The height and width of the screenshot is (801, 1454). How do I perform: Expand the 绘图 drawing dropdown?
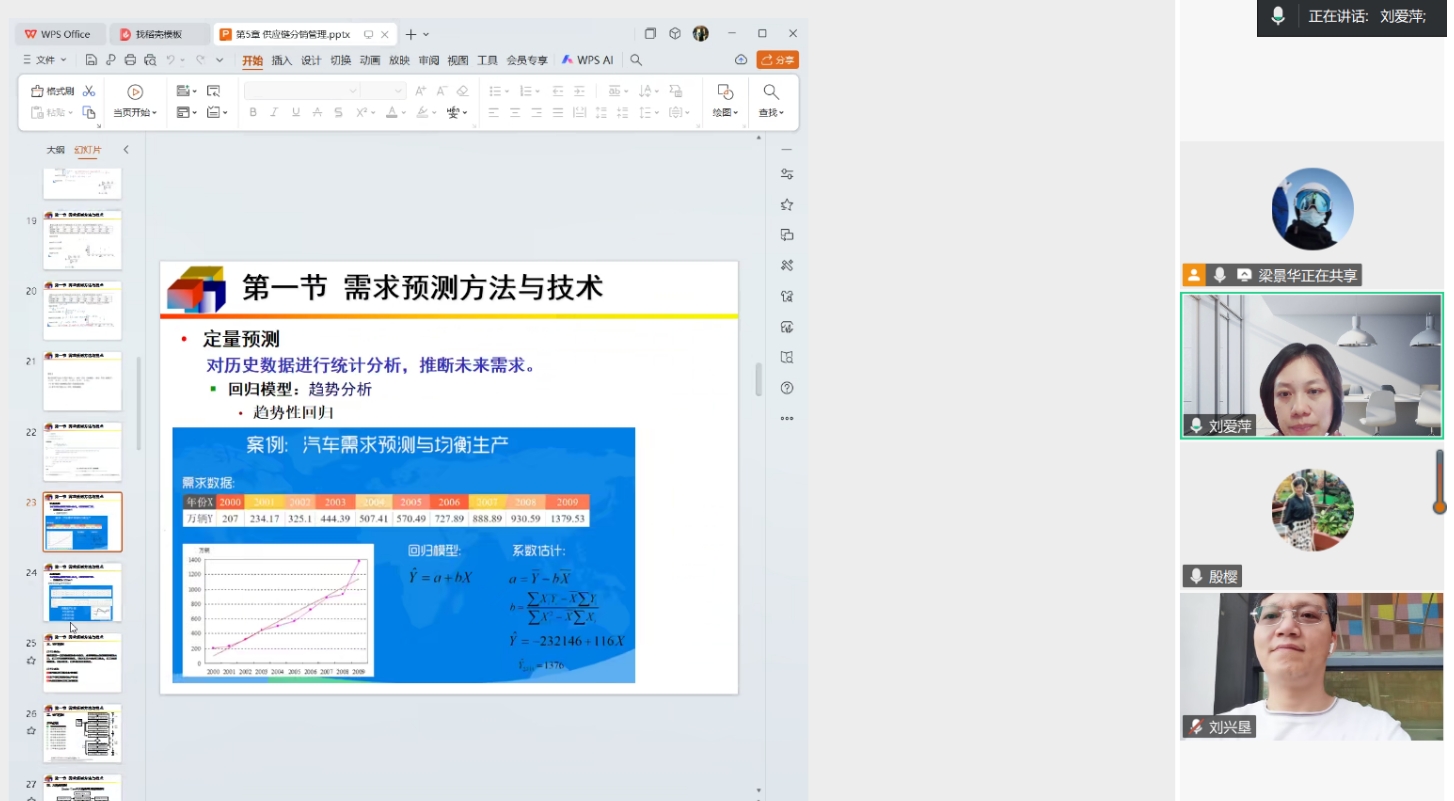click(726, 113)
